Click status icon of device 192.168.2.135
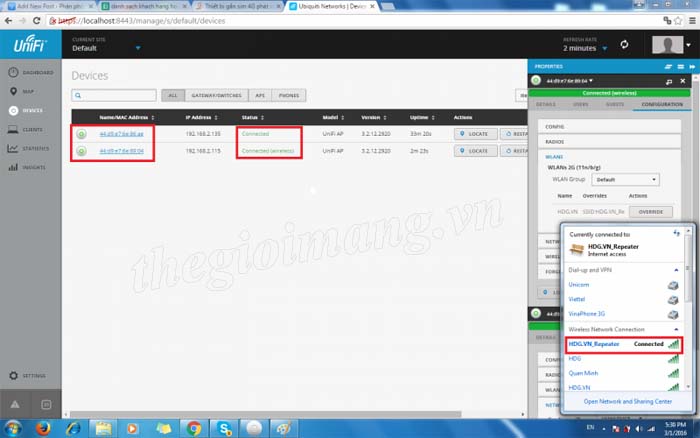700x438 pixels. click(x=81, y=134)
